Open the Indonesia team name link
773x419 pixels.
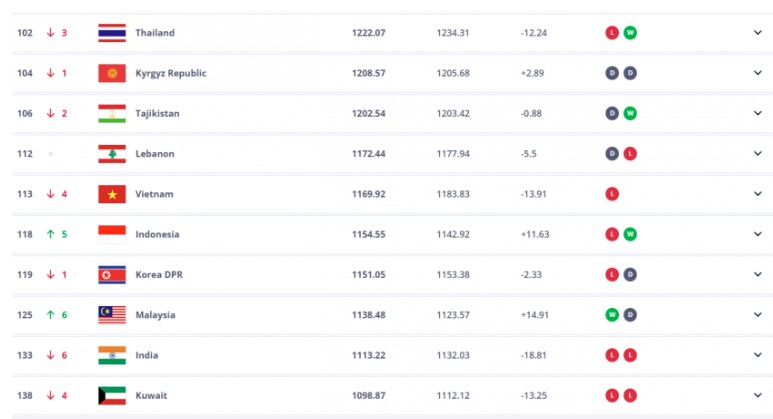point(157,234)
